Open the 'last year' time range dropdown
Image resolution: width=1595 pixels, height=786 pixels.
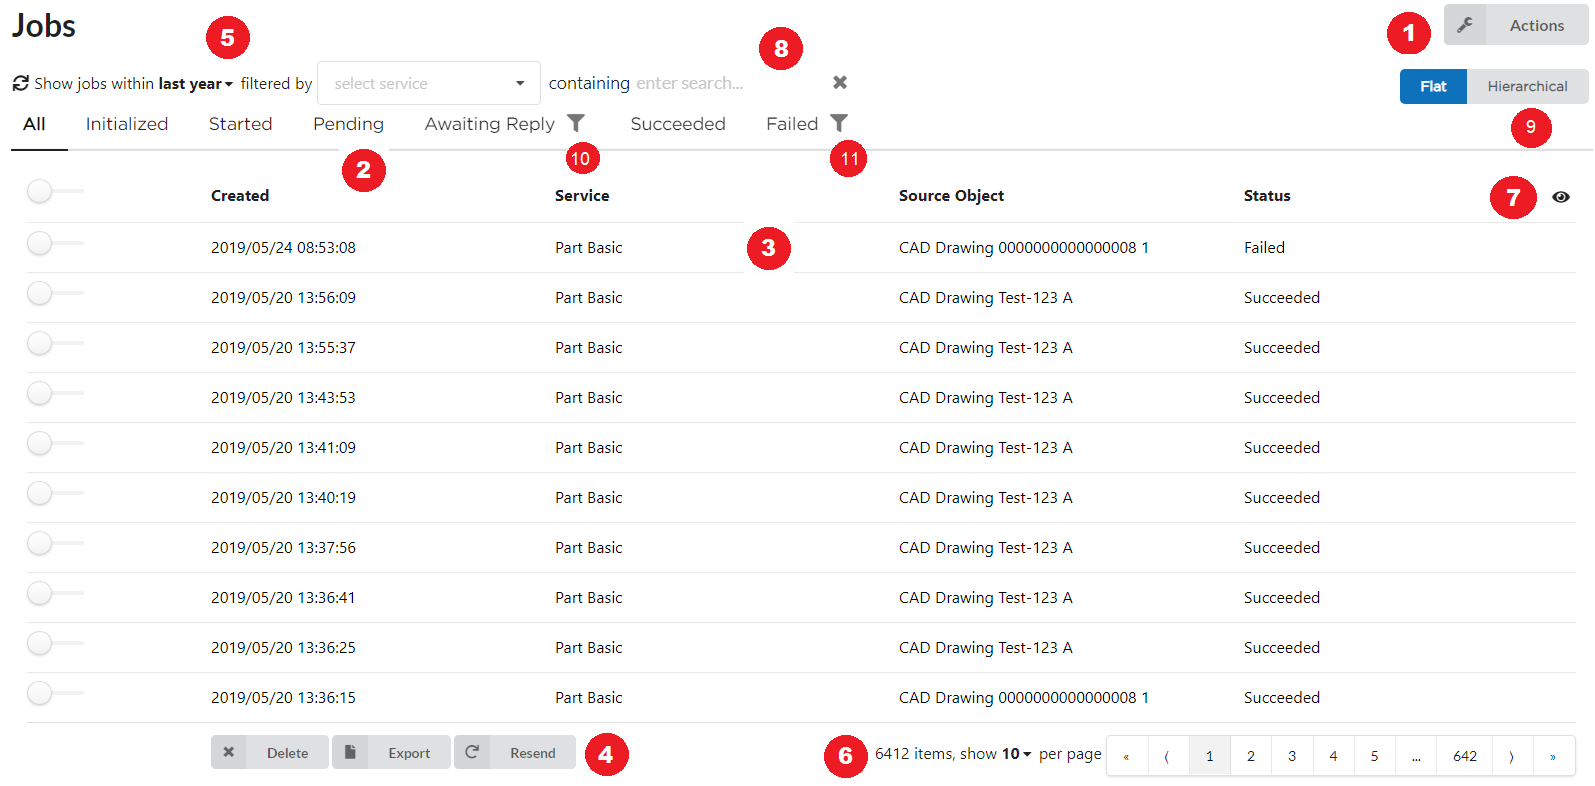[196, 84]
